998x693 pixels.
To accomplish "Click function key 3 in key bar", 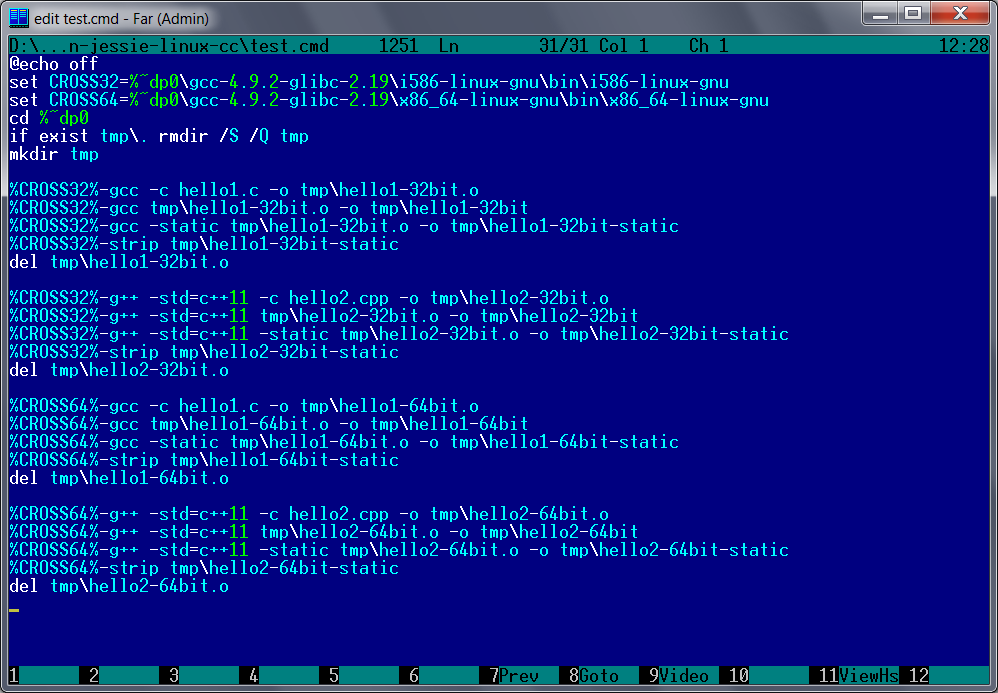I will (x=204, y=675).
